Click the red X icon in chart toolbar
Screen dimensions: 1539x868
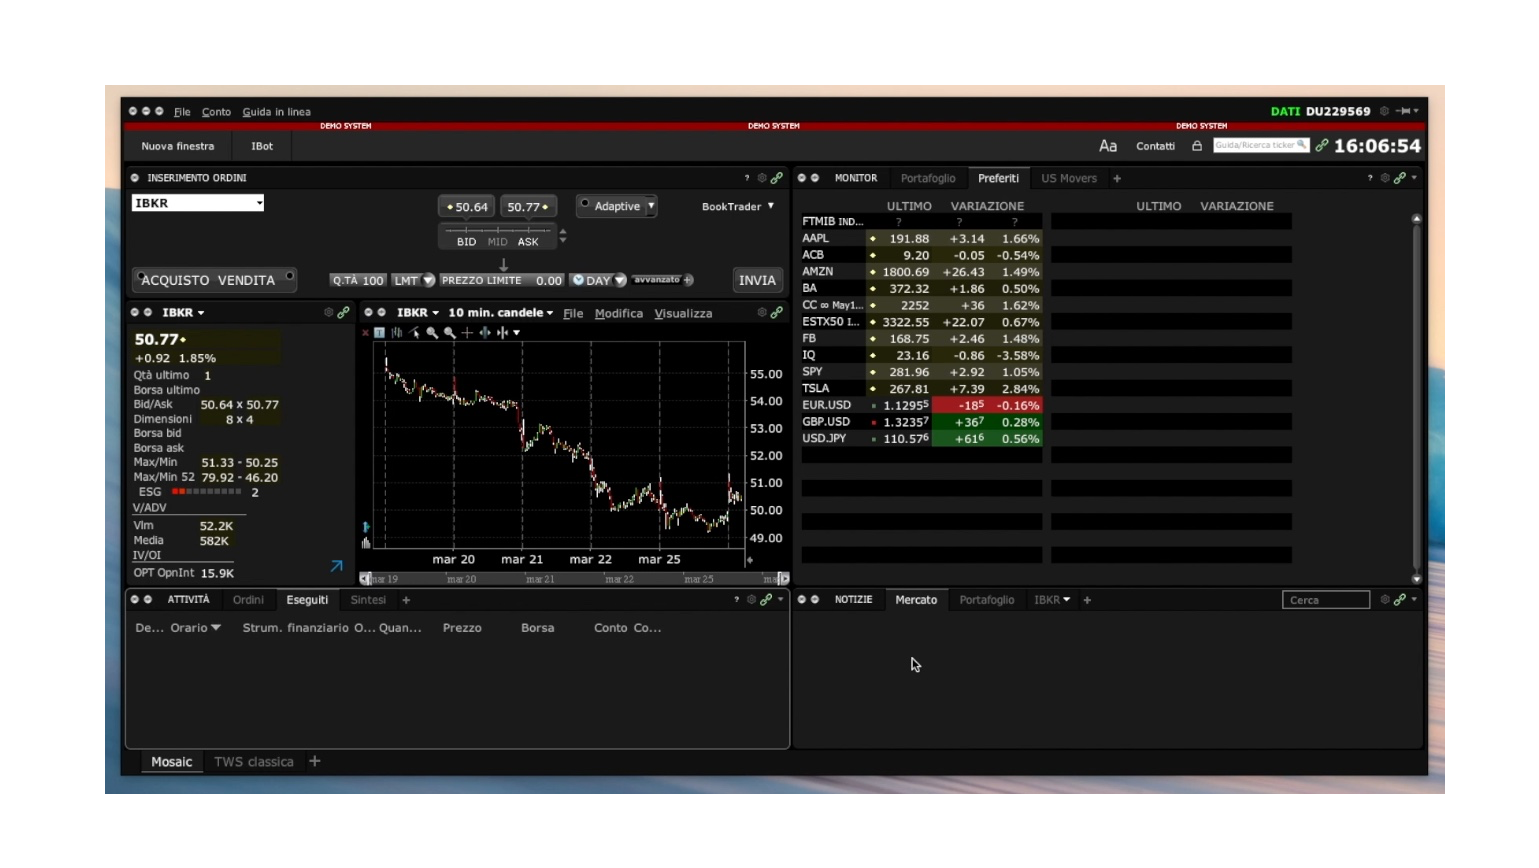365,333
